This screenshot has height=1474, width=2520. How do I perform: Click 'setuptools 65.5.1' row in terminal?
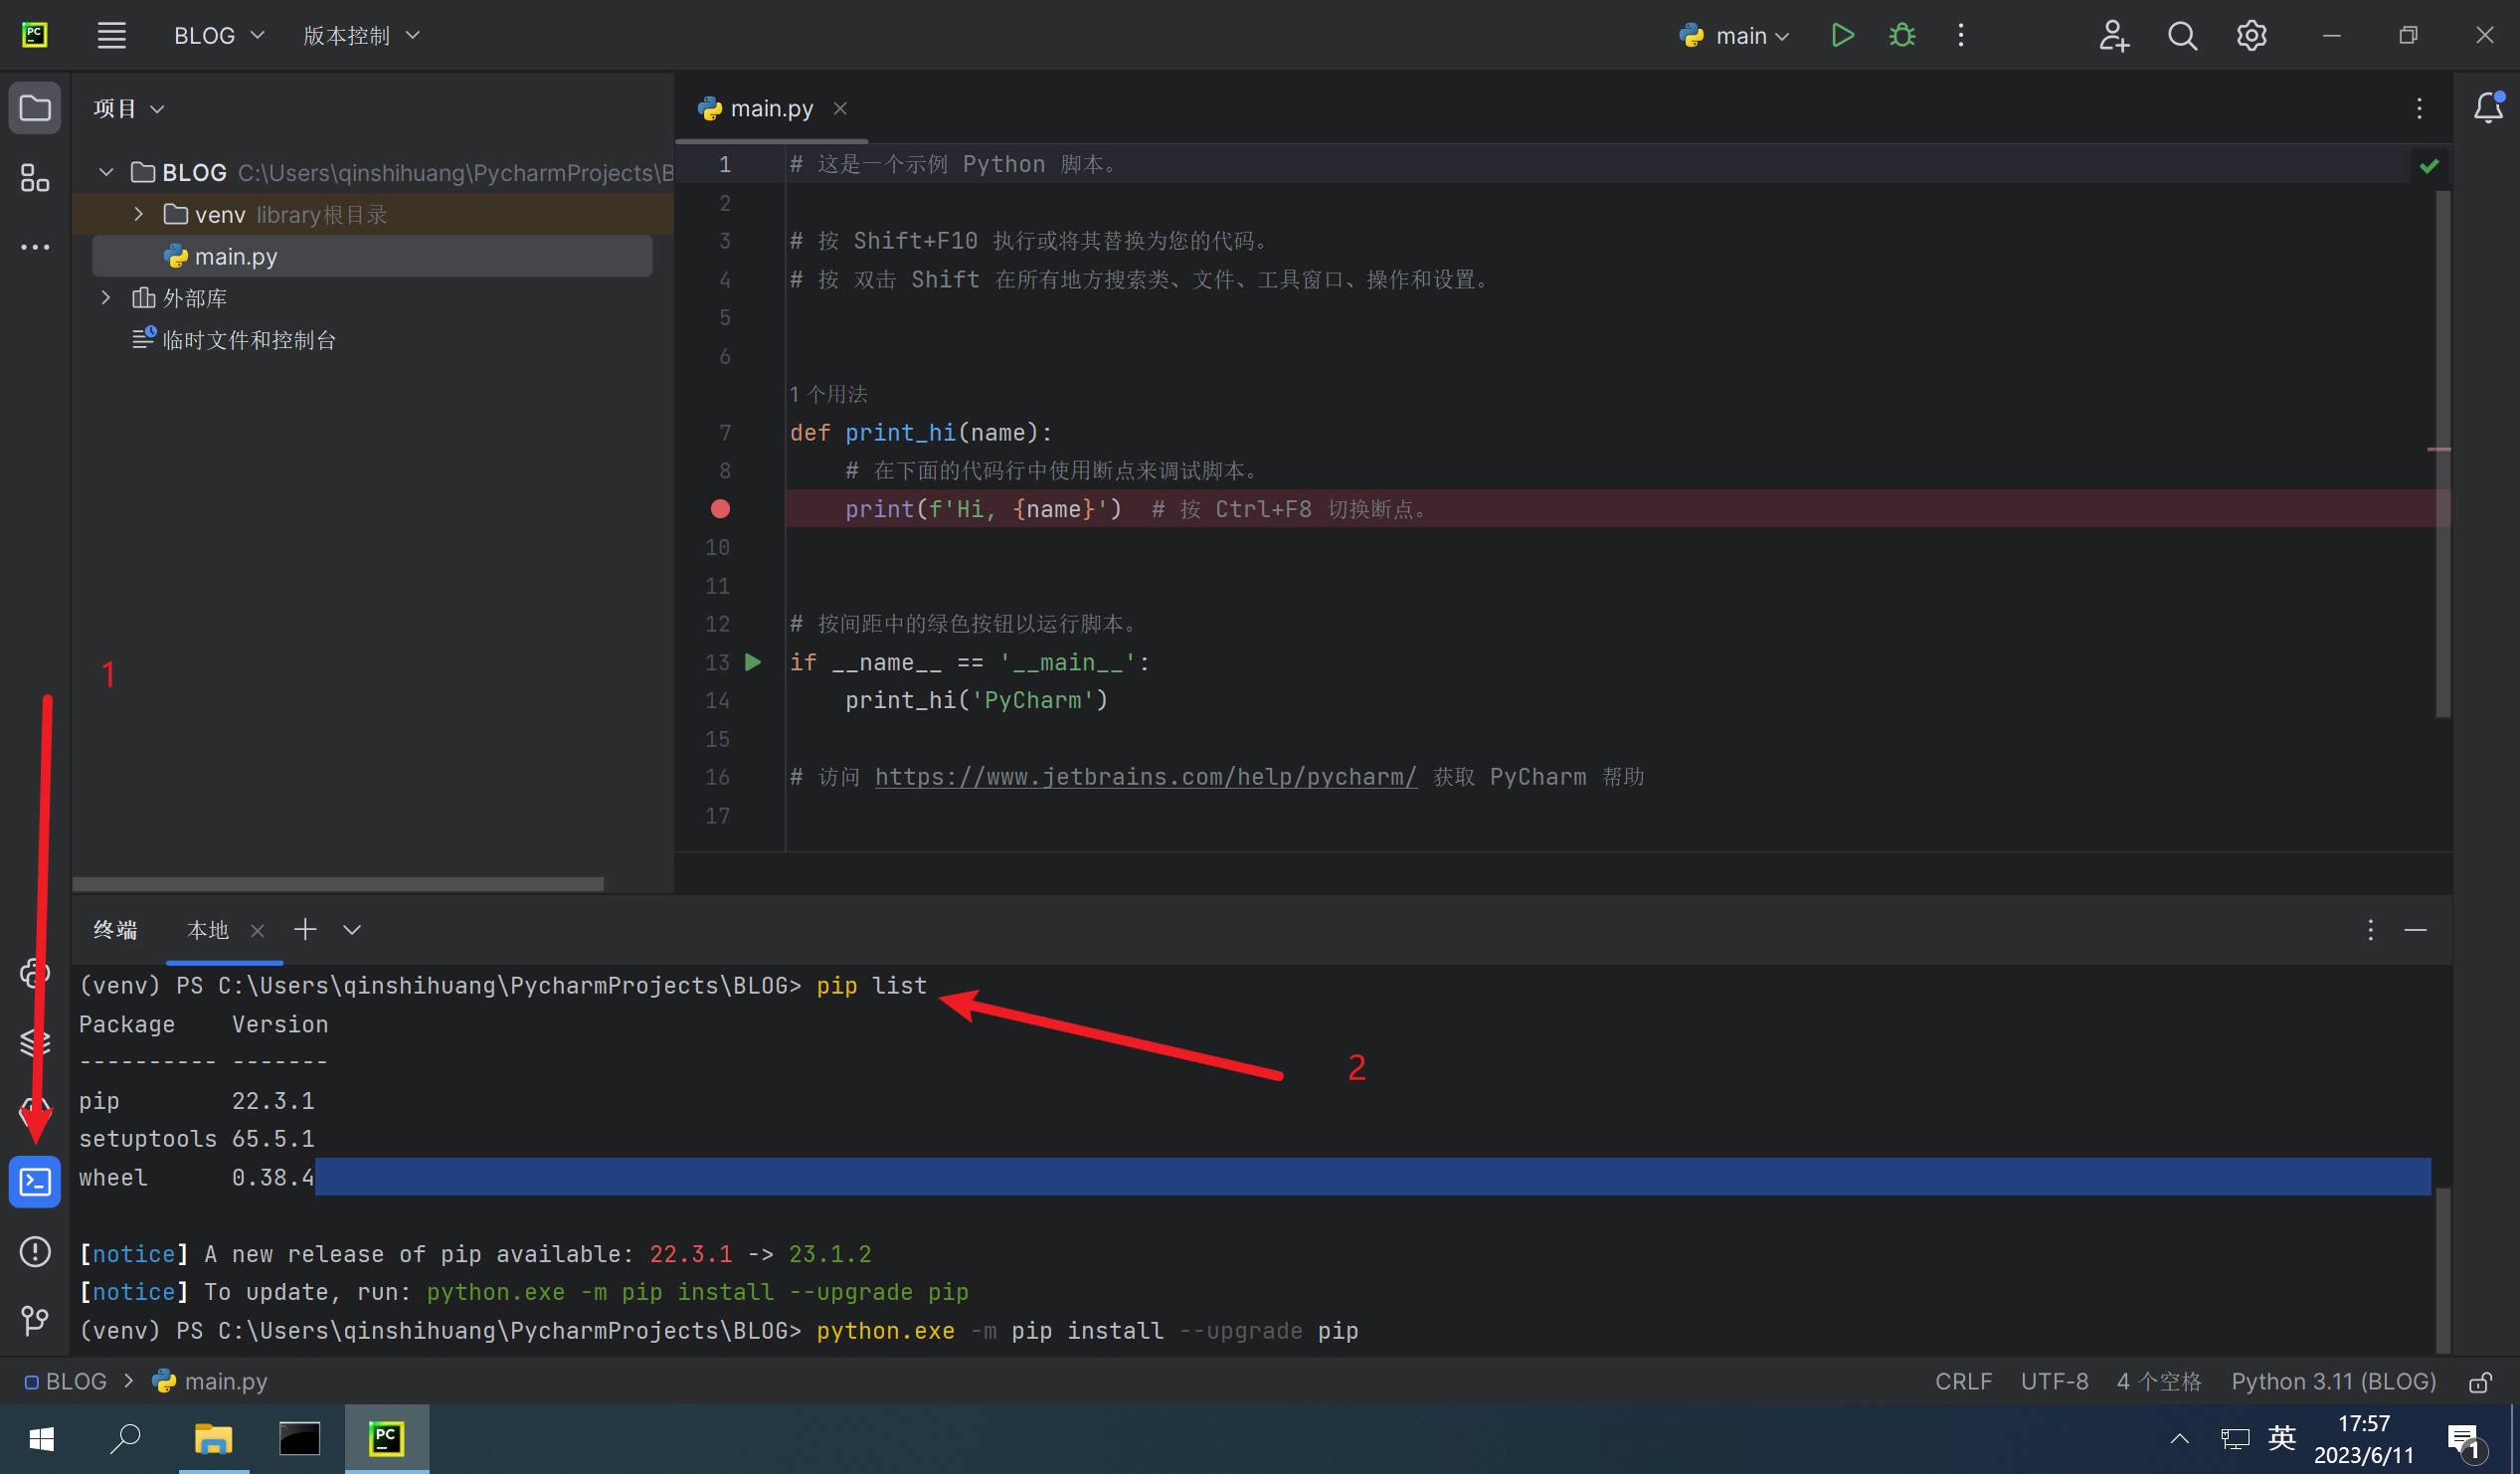(196, 1139)
